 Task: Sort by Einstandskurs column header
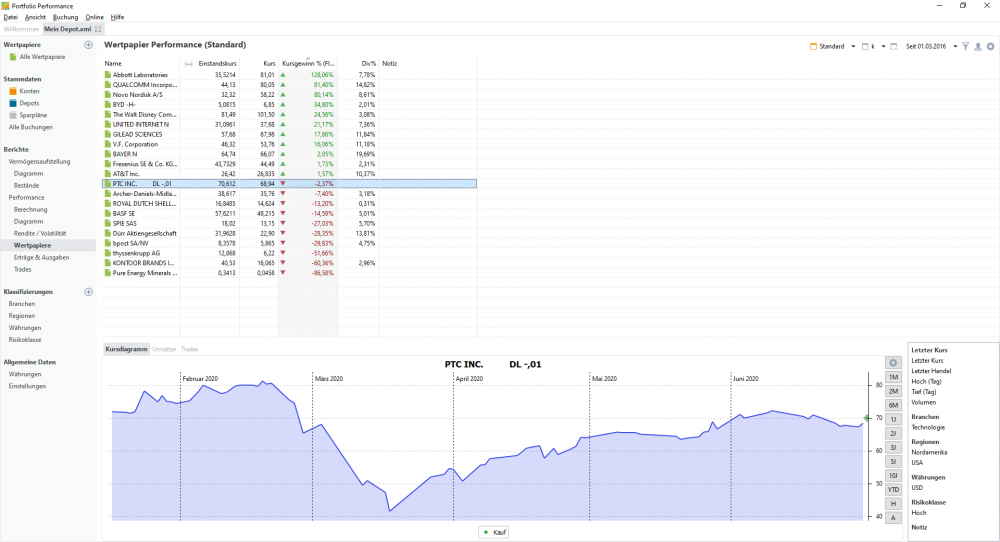pyautogui.click(x=217, y=64)
